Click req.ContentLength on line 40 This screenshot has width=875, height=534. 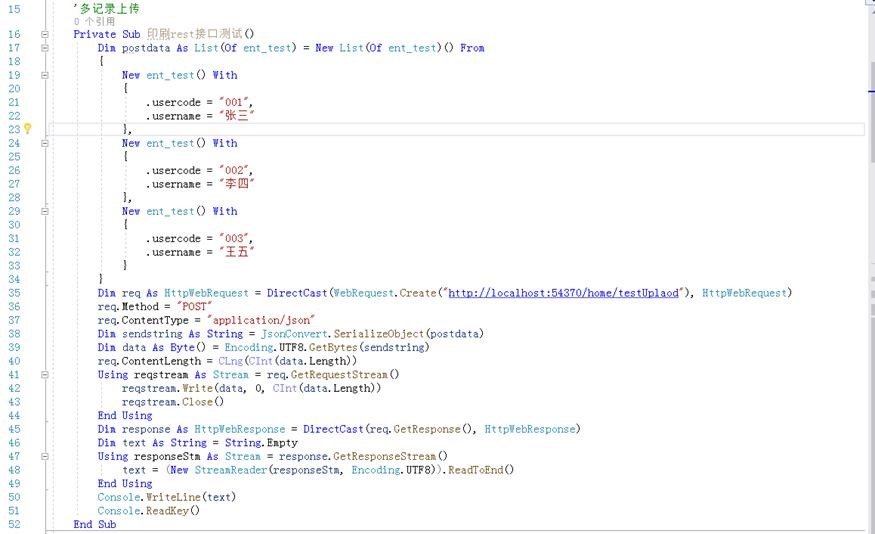pos(150,361)
